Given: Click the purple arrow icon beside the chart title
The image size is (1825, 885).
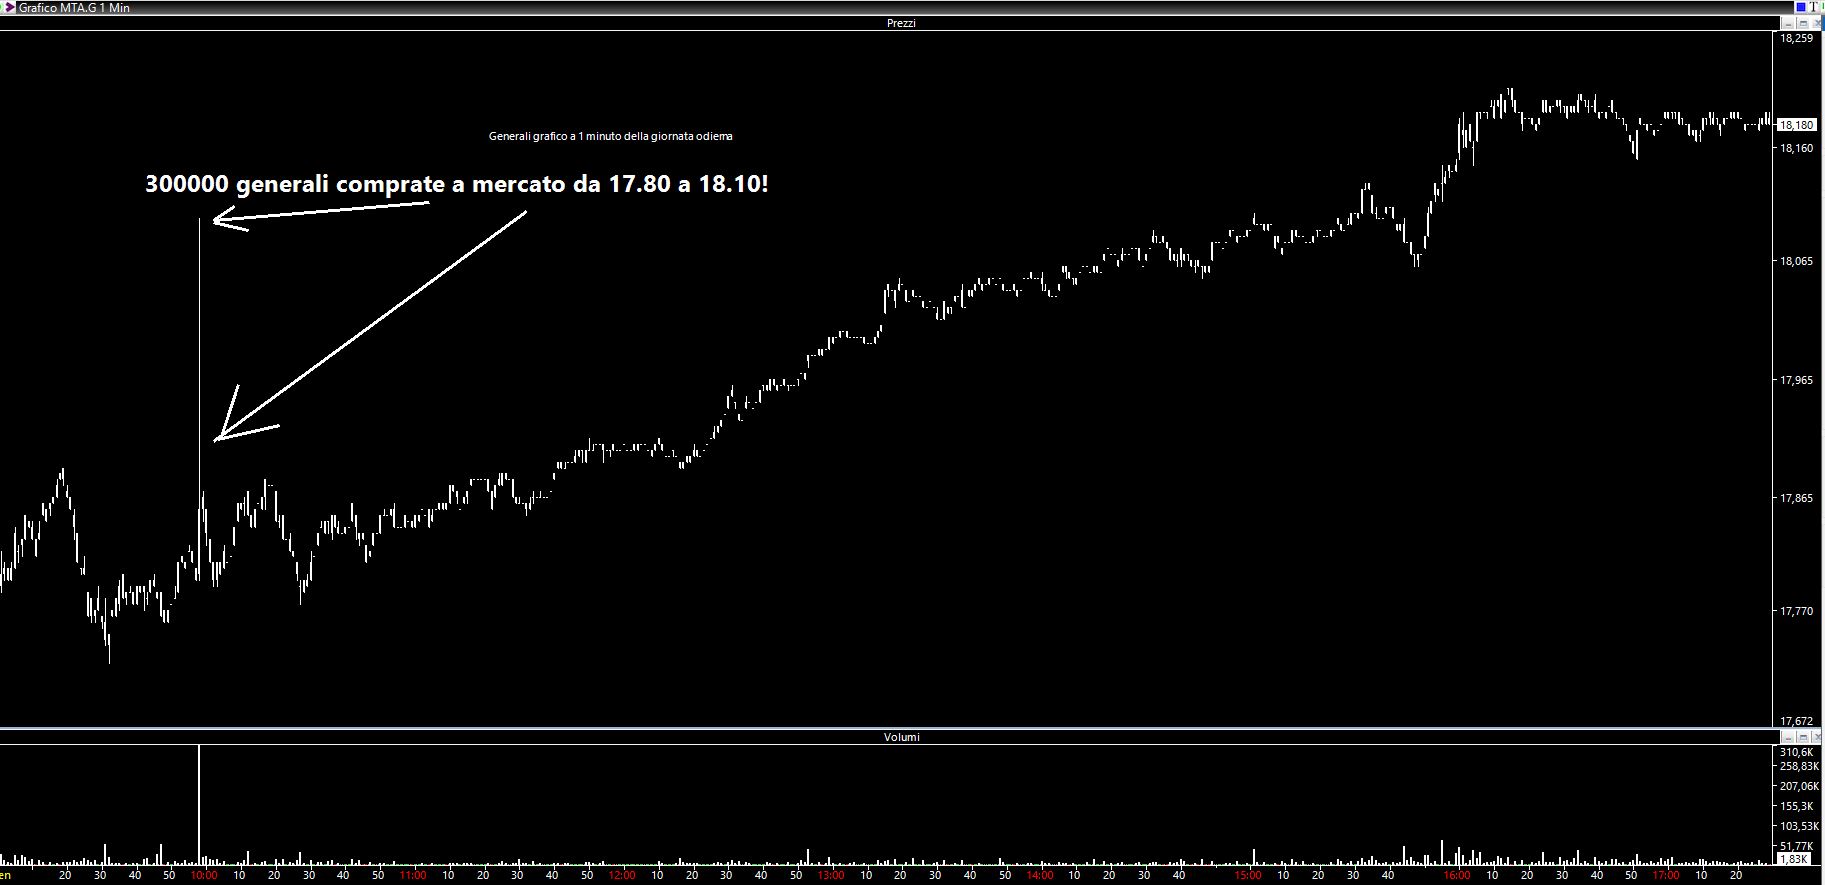Looking at the screenshot, I should [10, 7].
